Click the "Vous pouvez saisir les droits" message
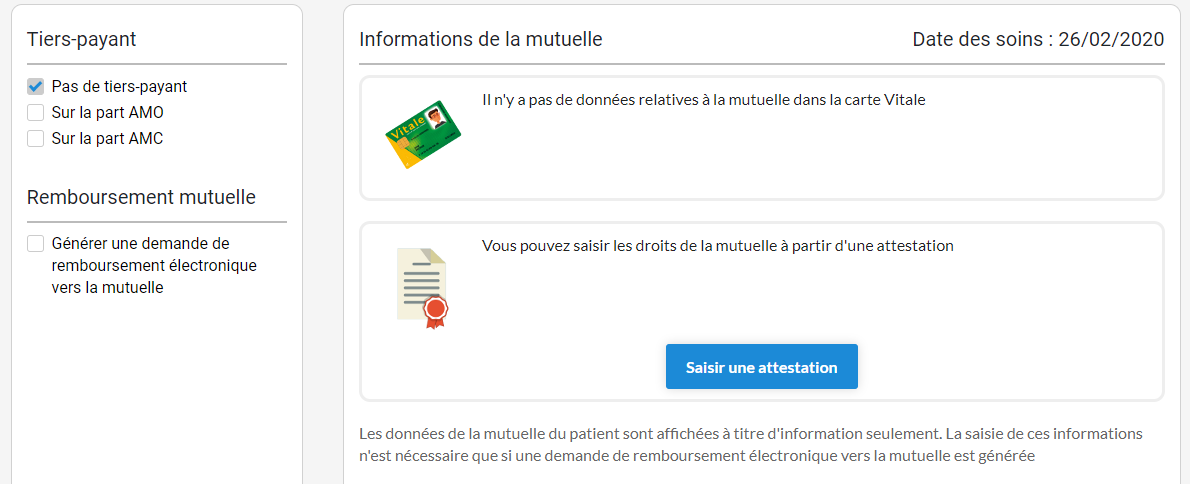1190x484 pixels. click(x=717, y=246)
